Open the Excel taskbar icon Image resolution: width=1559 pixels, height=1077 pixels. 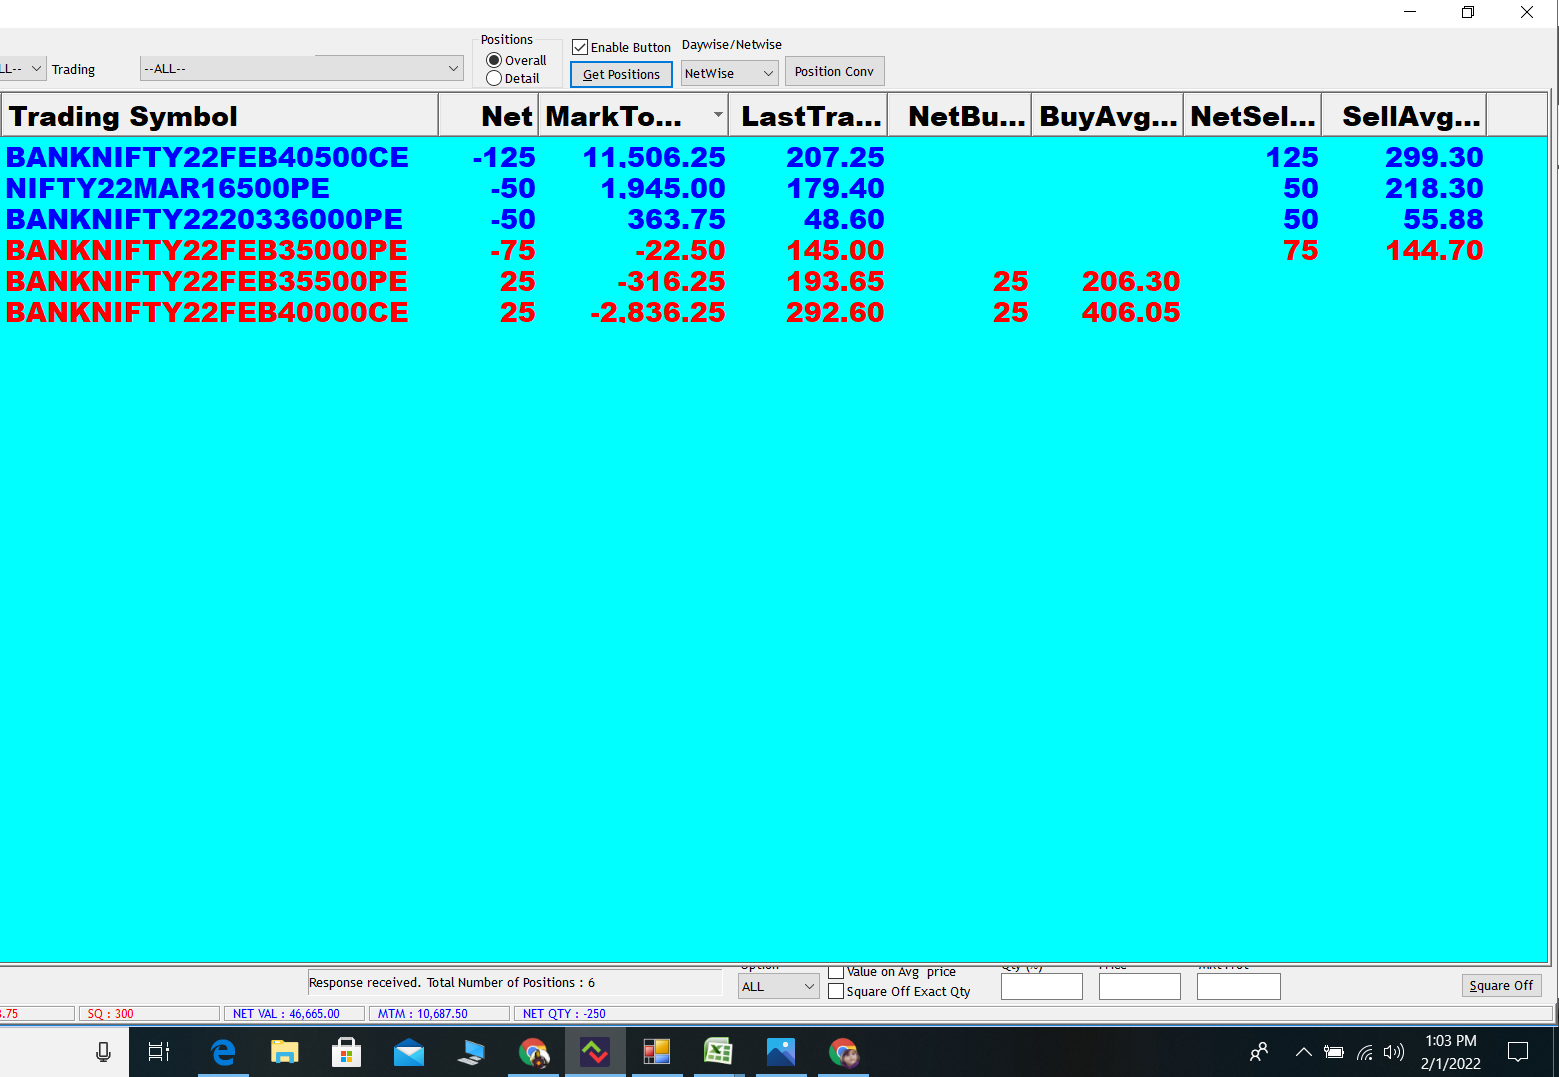point(718,1052)
